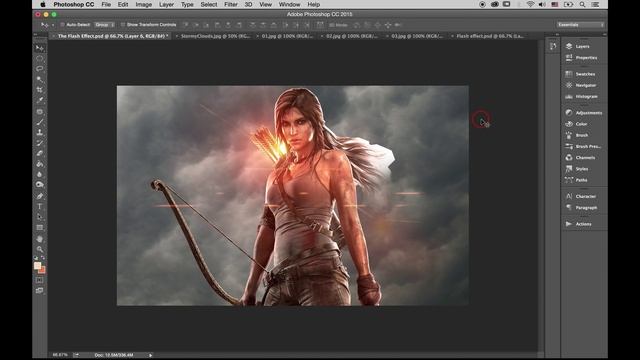This screenshot has height=360, width=640.
Task: Open the Select menu
Action: (209, 4)
